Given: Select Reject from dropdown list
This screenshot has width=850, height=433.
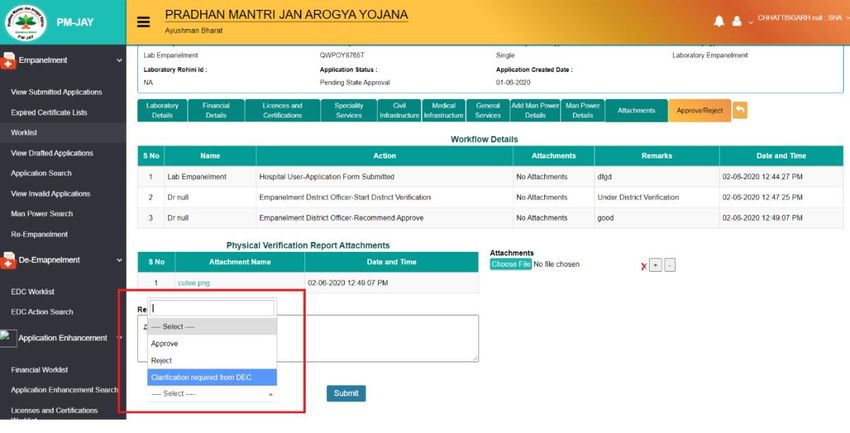Looking at the screenshot, I should (x=212, y=360).
